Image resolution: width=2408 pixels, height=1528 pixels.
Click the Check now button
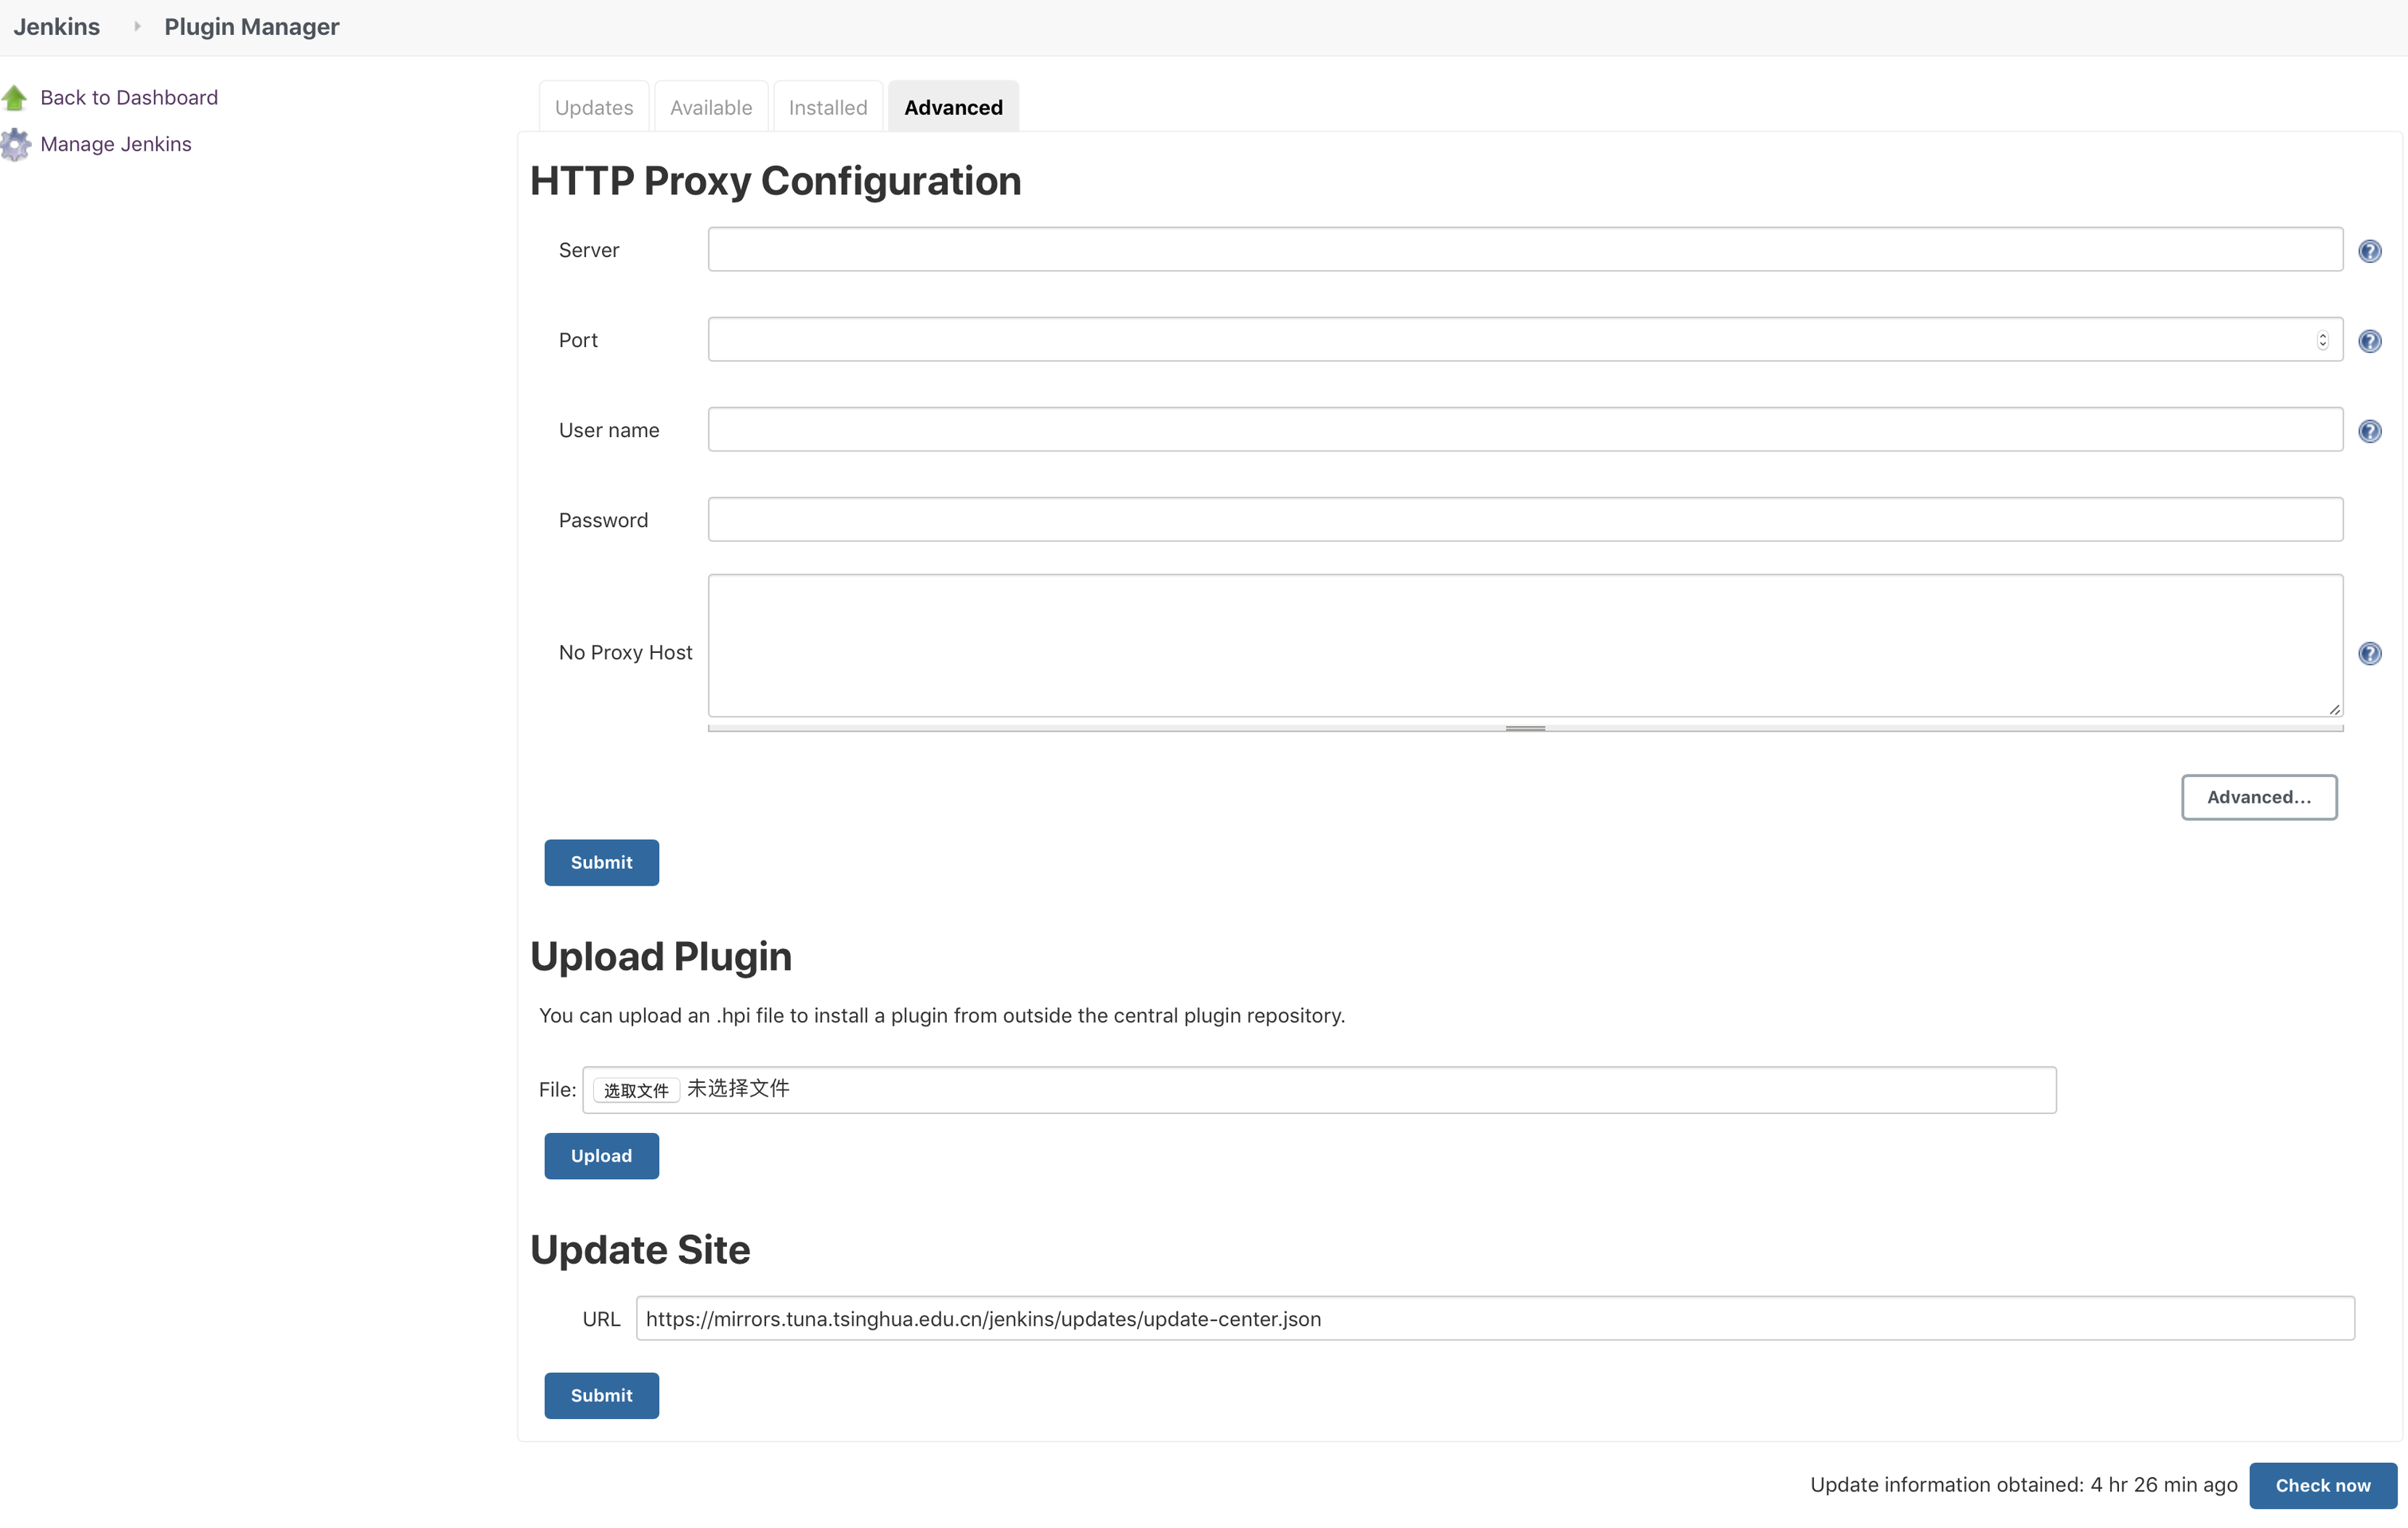pyautogui.click(x=2322, y=1485)
